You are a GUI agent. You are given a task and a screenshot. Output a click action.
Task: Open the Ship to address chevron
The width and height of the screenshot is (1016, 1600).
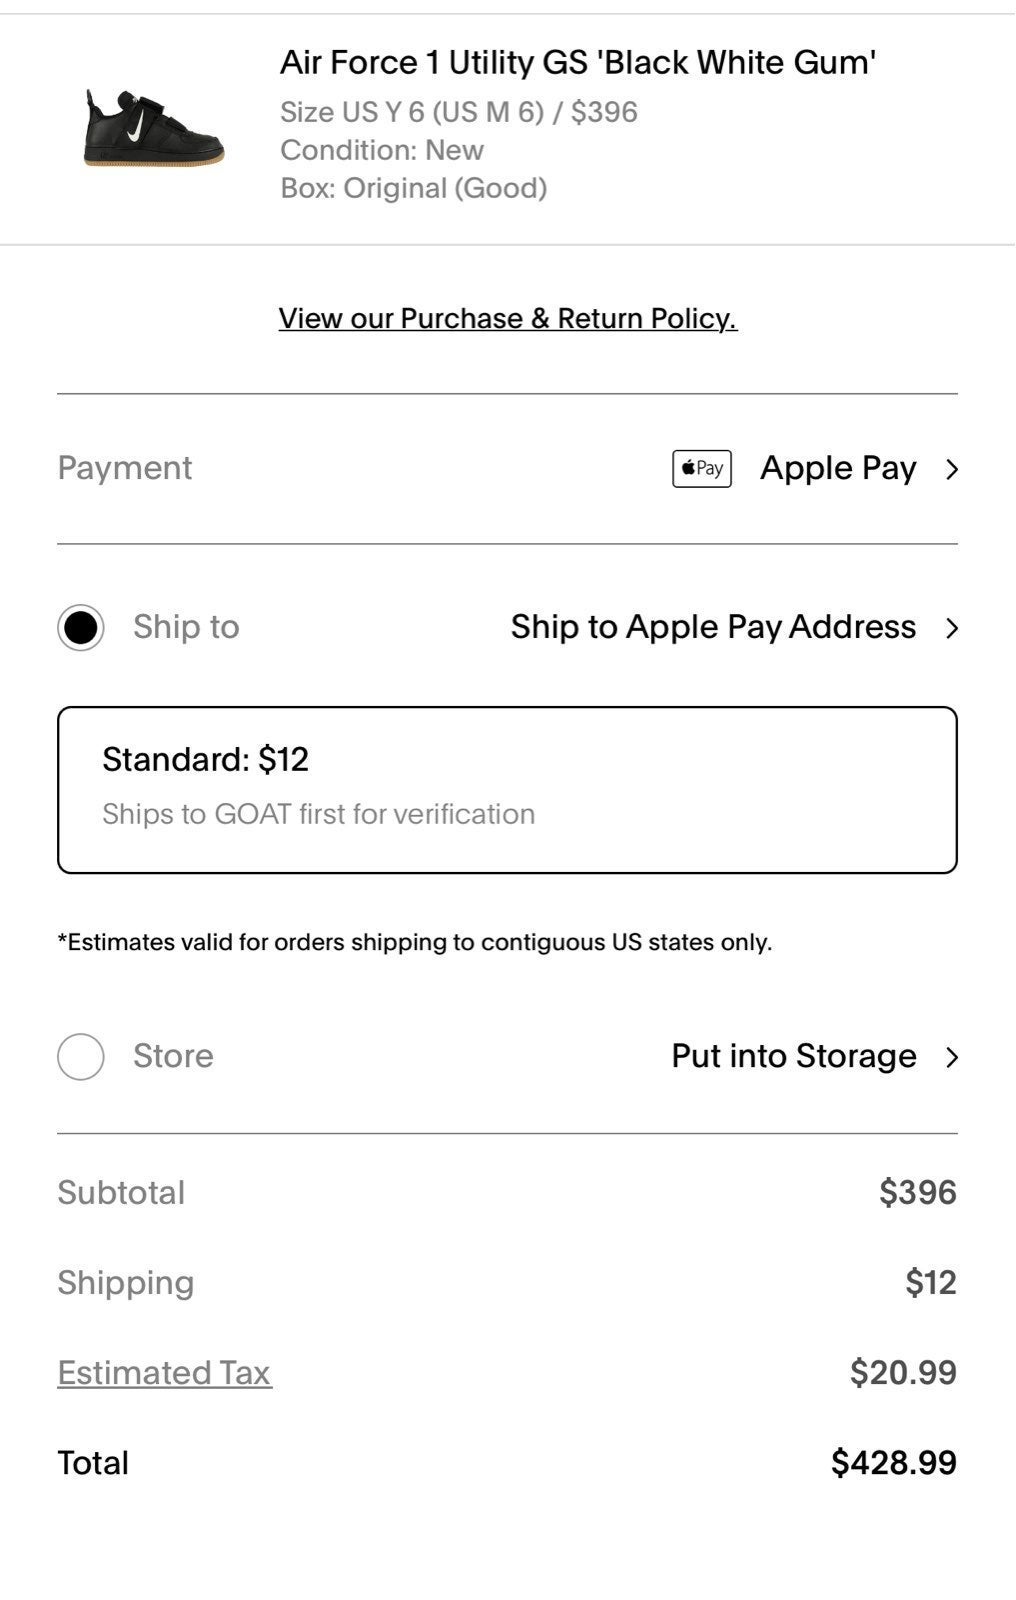pos(952,628)
